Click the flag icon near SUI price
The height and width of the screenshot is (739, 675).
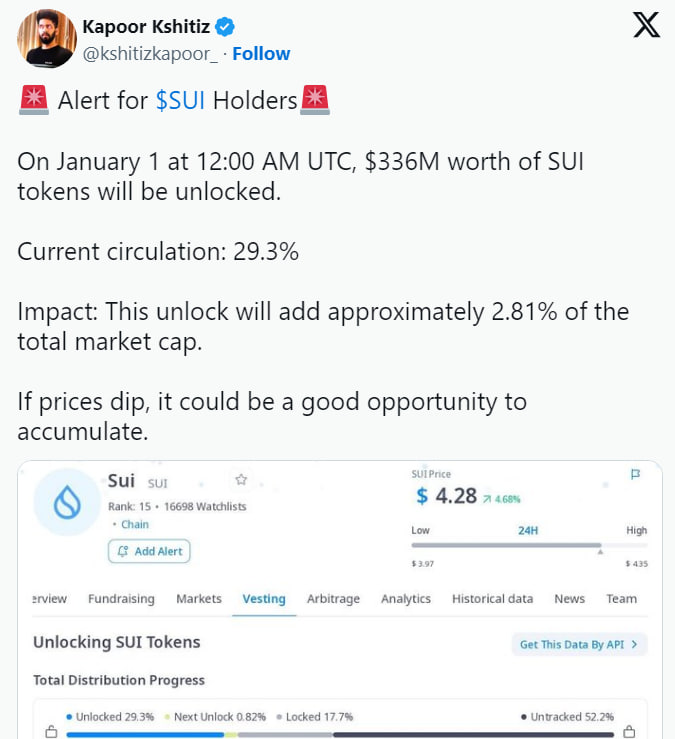tap(635, 476)
